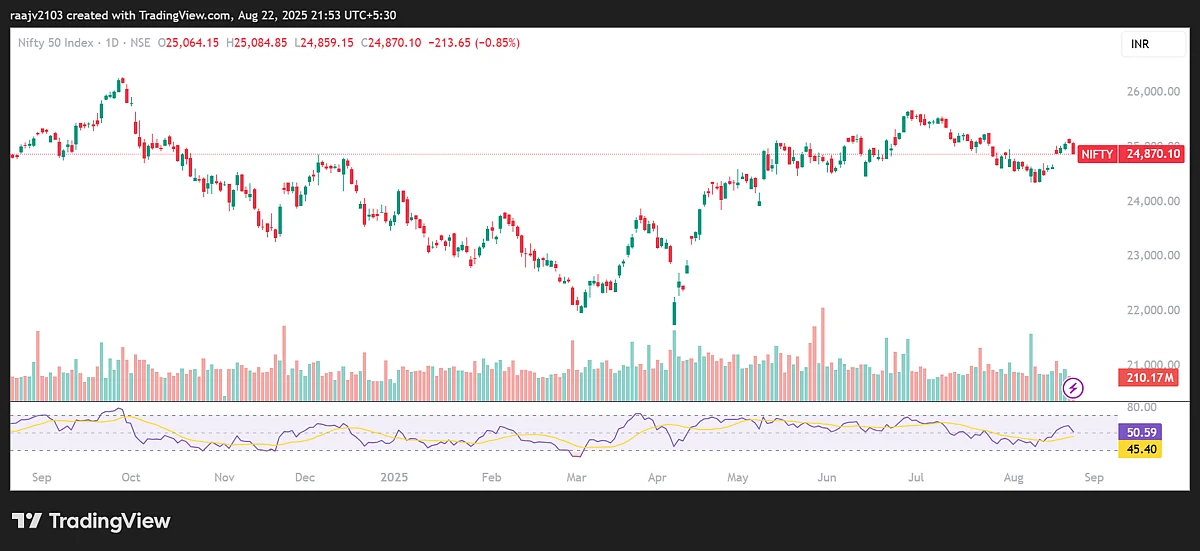The image size is (1200, 551).
Task: Click the close value C24,870.10
Action: tap(392, 42)
